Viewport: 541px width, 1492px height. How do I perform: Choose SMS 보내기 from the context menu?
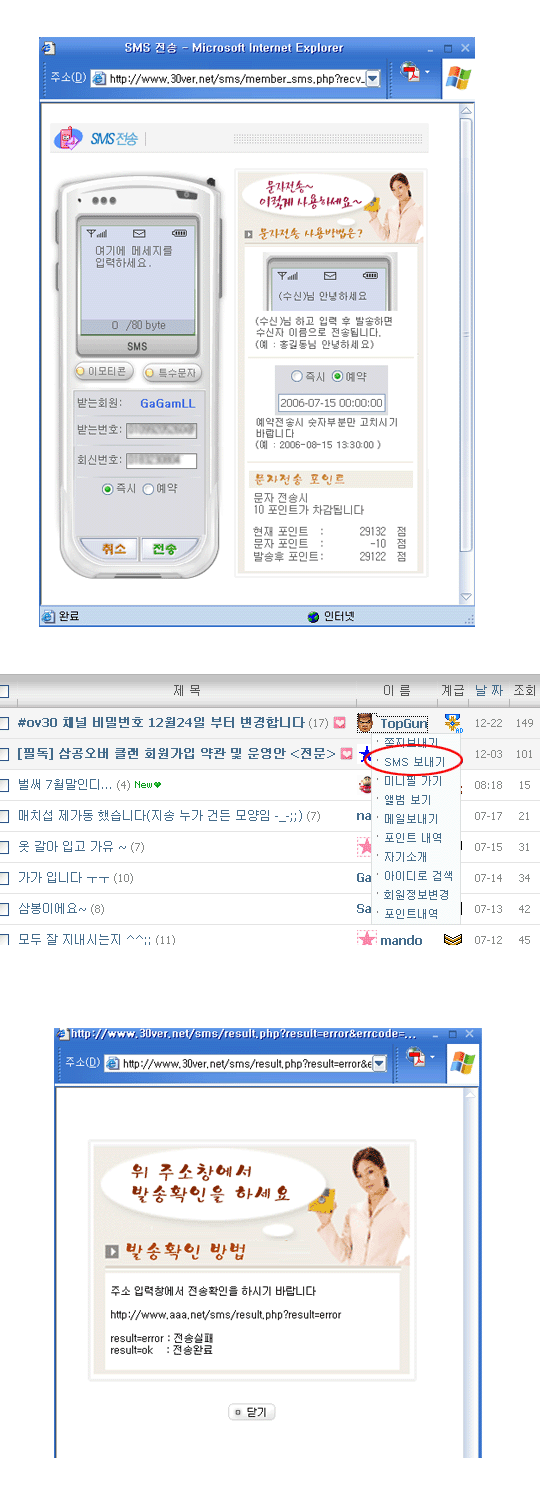[x=414, y=761]
